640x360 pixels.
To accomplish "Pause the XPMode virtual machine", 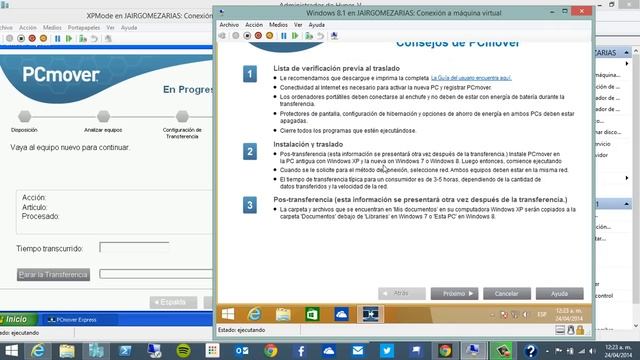I will [x=58, y=39].
